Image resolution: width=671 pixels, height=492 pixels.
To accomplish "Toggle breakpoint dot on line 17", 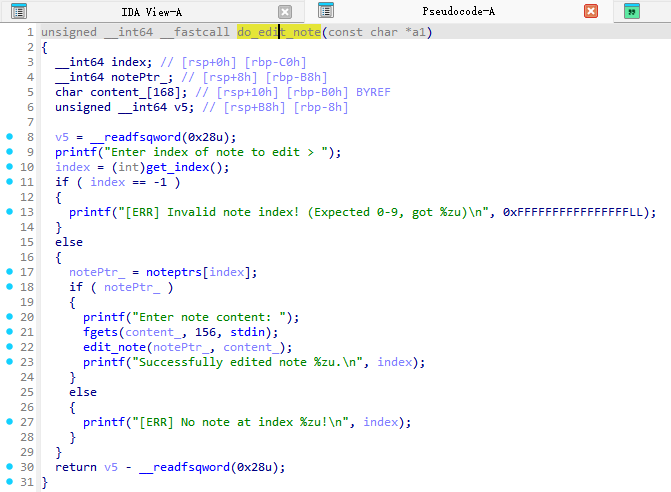I will pos(10,272).
